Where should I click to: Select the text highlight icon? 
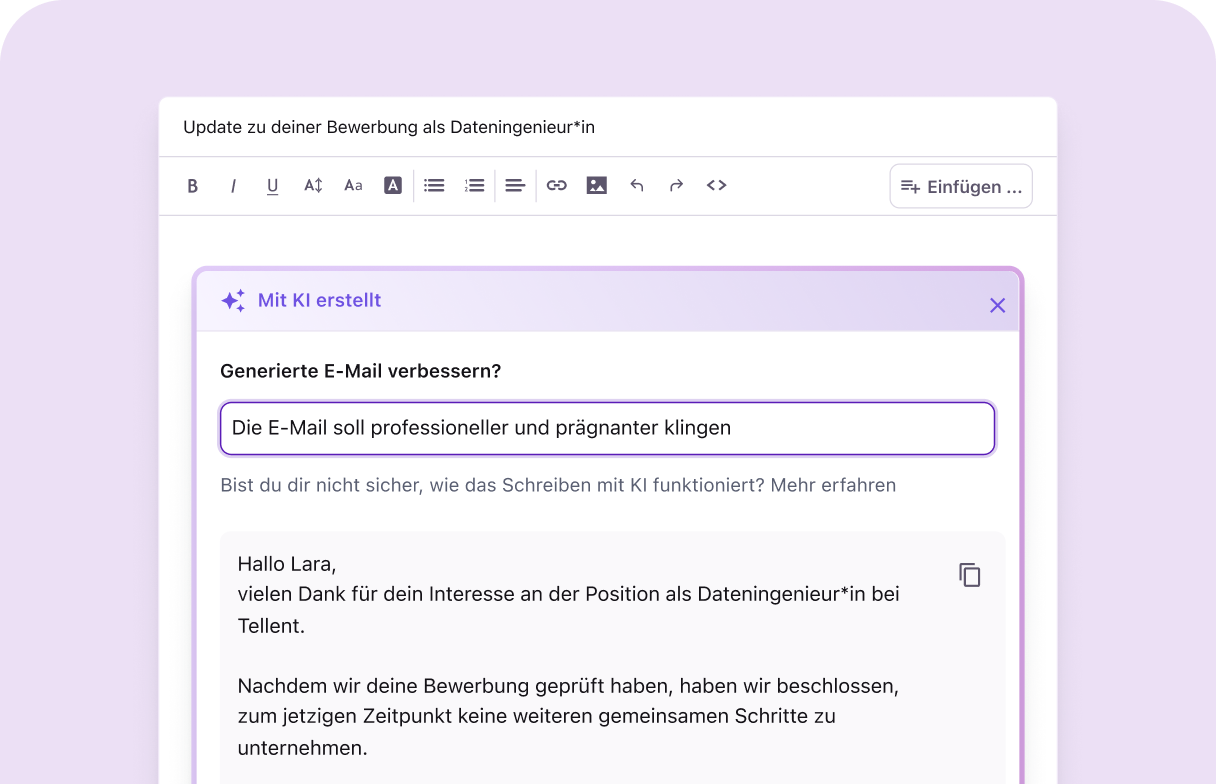(x=393, y=185)
